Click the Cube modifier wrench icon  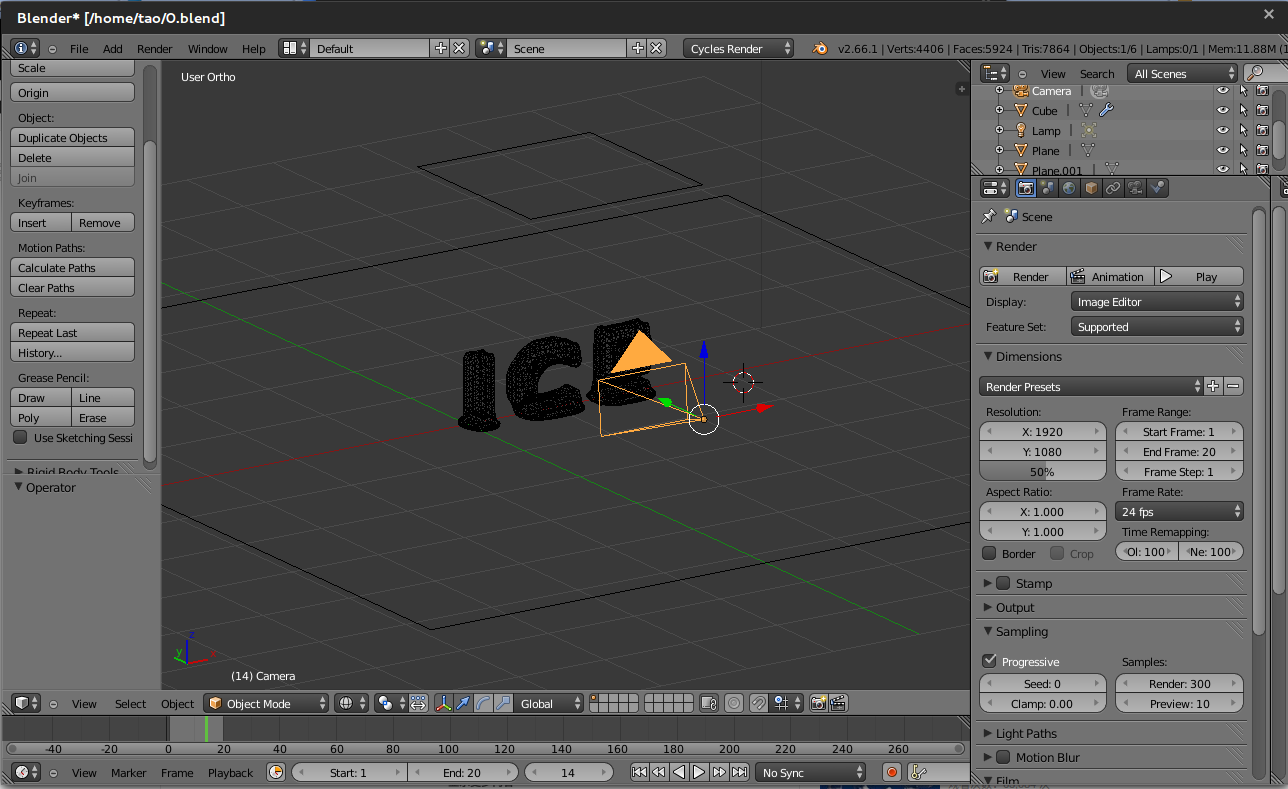1105,110
